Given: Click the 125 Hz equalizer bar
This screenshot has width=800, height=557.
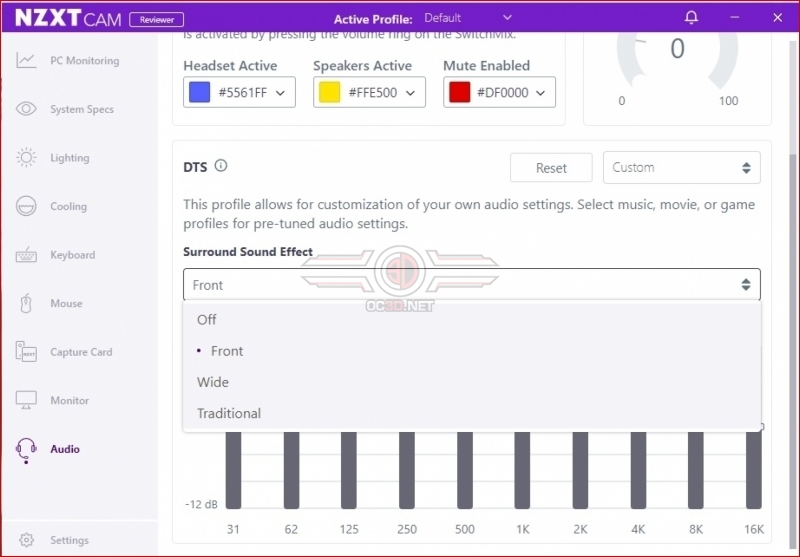Looking at the screenshot, I should 349,470.
